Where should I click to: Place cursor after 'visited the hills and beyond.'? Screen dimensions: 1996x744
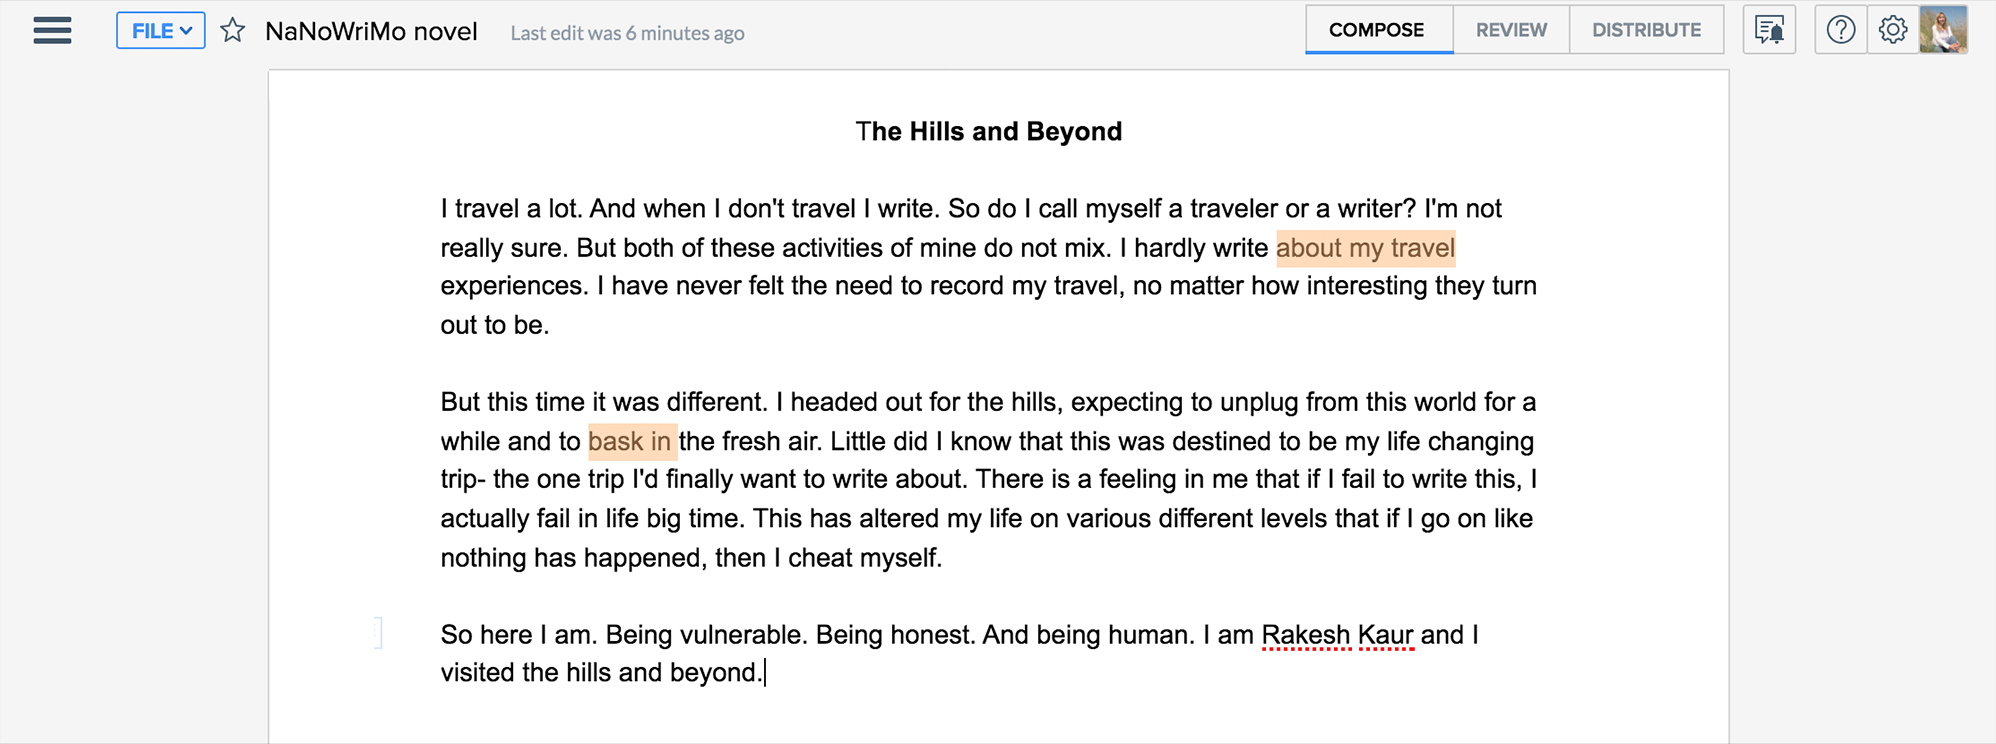pyautogui.click(x=764, y=673)
